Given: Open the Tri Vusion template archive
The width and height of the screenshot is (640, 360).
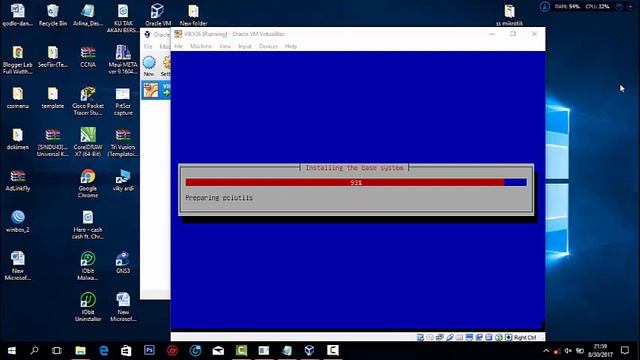Looking at the screenshot, I should pyautogui.click(x=123, y=142).
